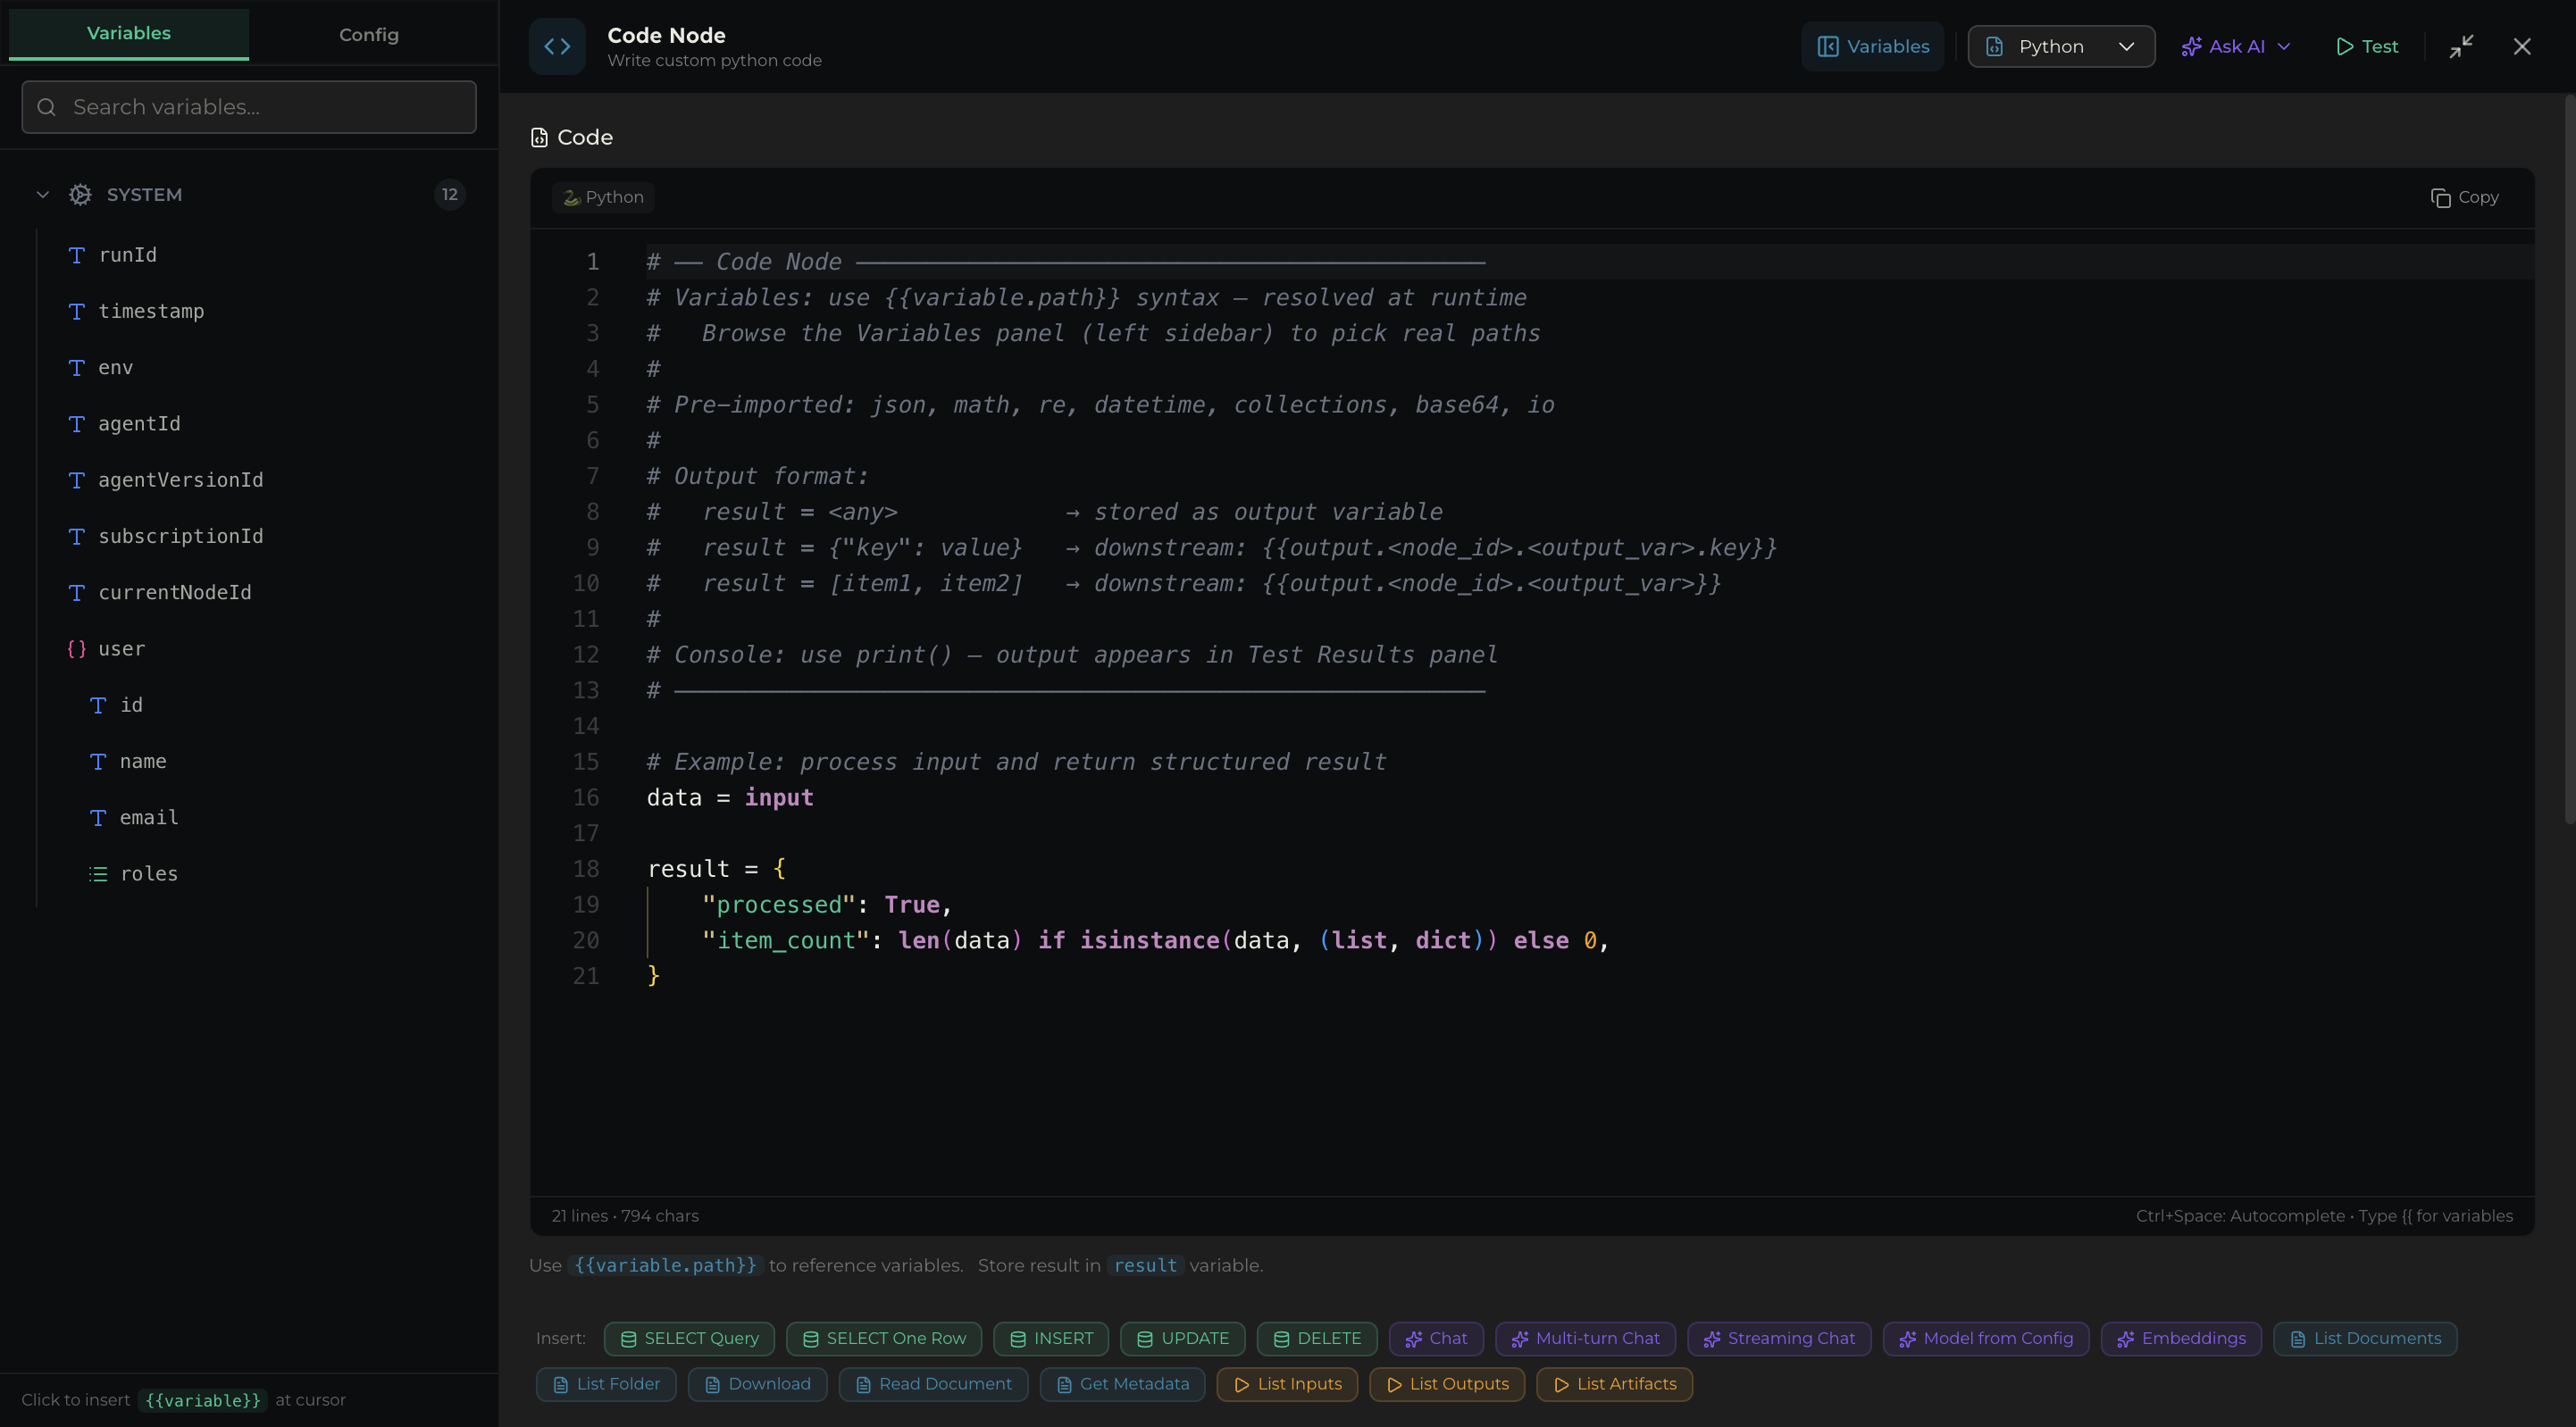
Task: Insert the Multi-turn Chat snippet
Action: click(x=1585, y=1338)
